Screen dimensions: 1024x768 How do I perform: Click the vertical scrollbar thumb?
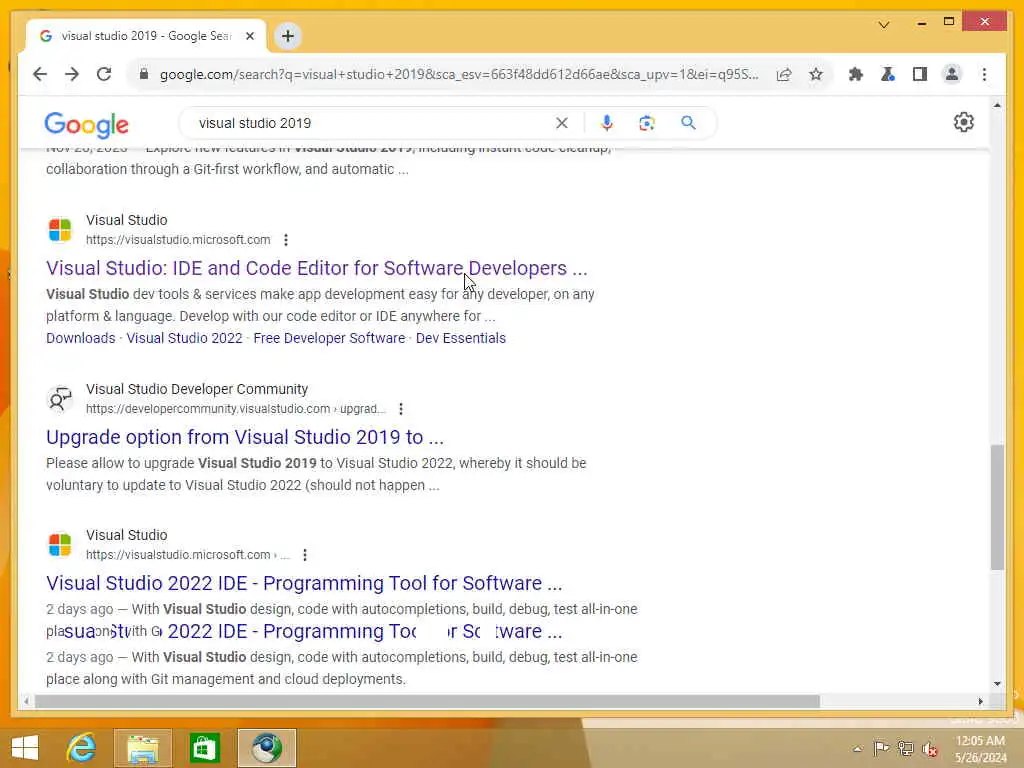(997, 507)
